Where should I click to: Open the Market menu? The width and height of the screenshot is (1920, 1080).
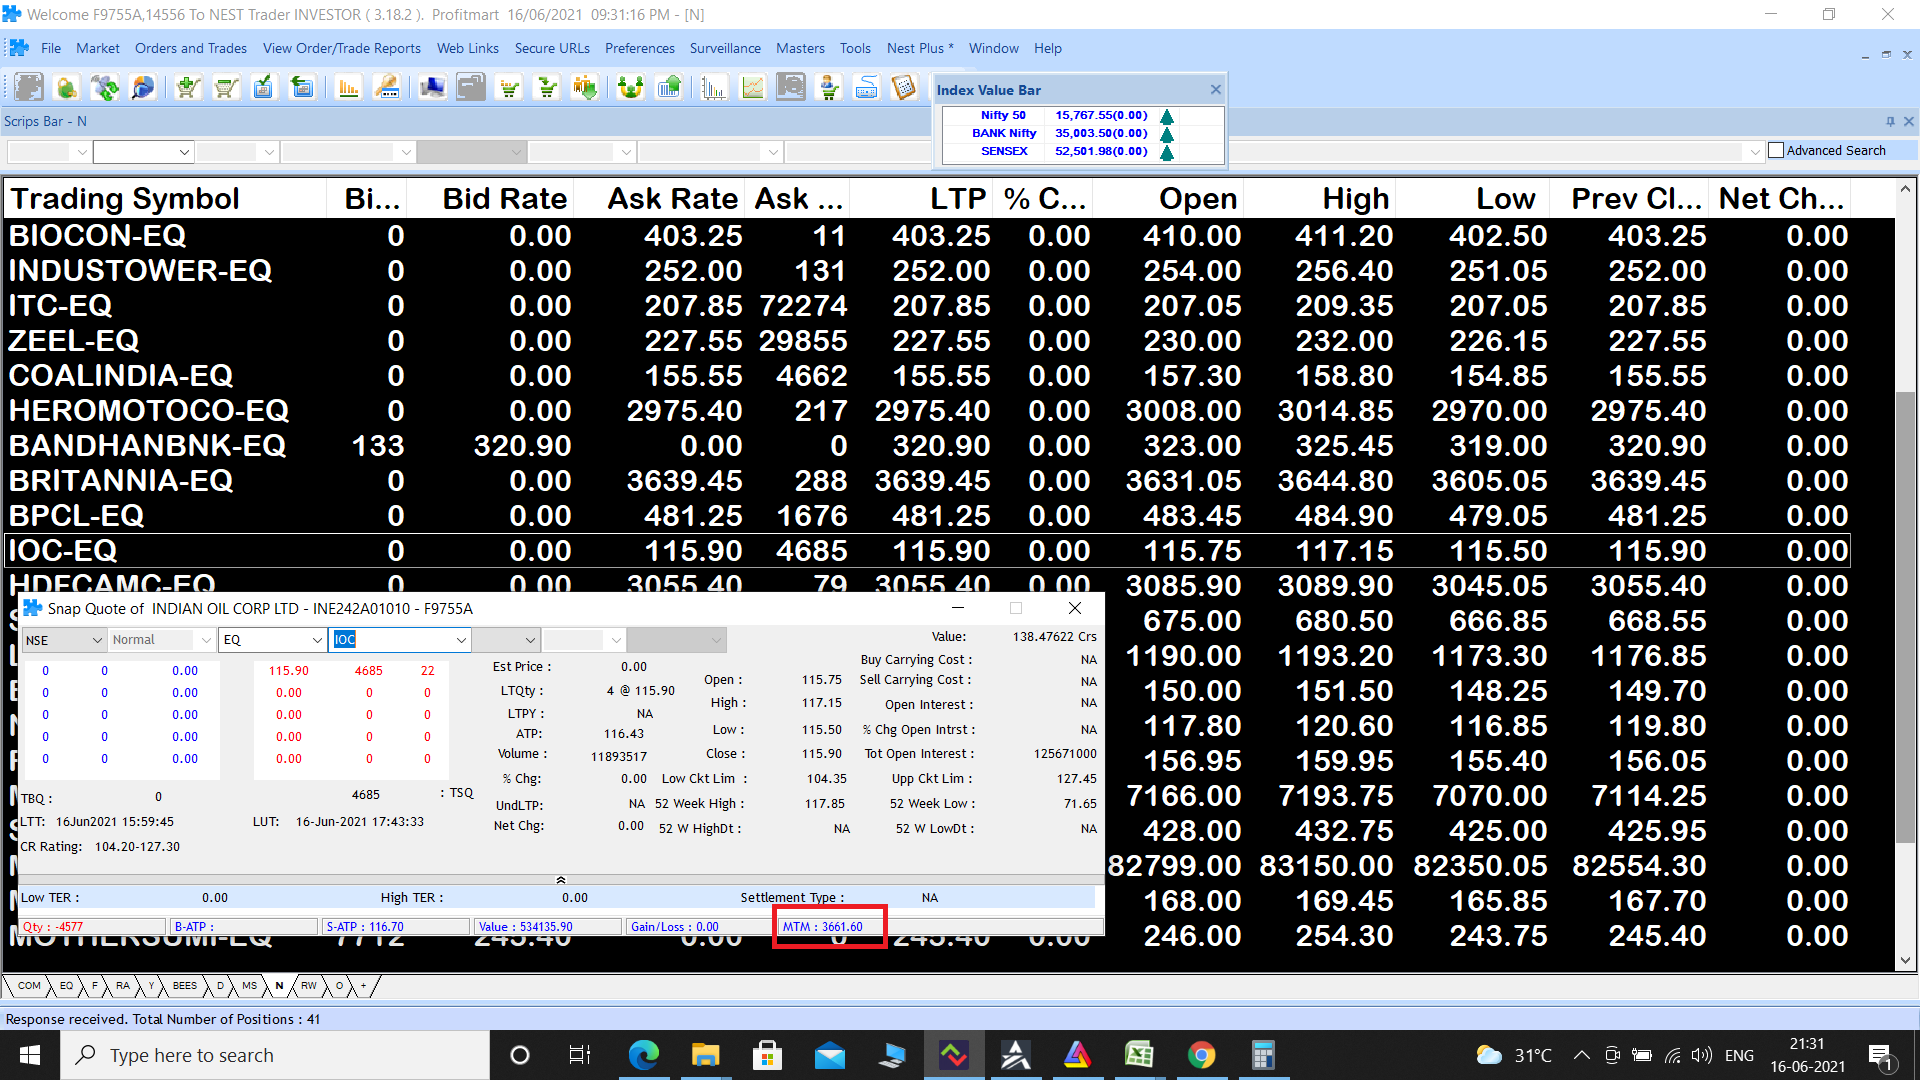click(x=98, y=48)
